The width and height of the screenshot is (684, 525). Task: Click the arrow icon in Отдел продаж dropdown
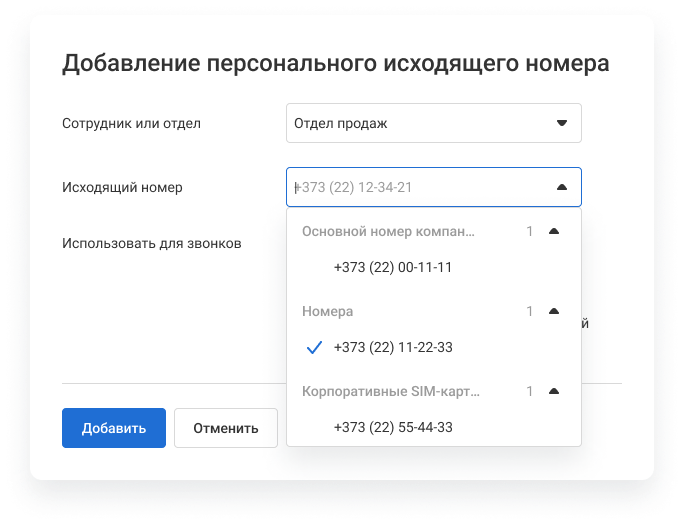(561, 124)
